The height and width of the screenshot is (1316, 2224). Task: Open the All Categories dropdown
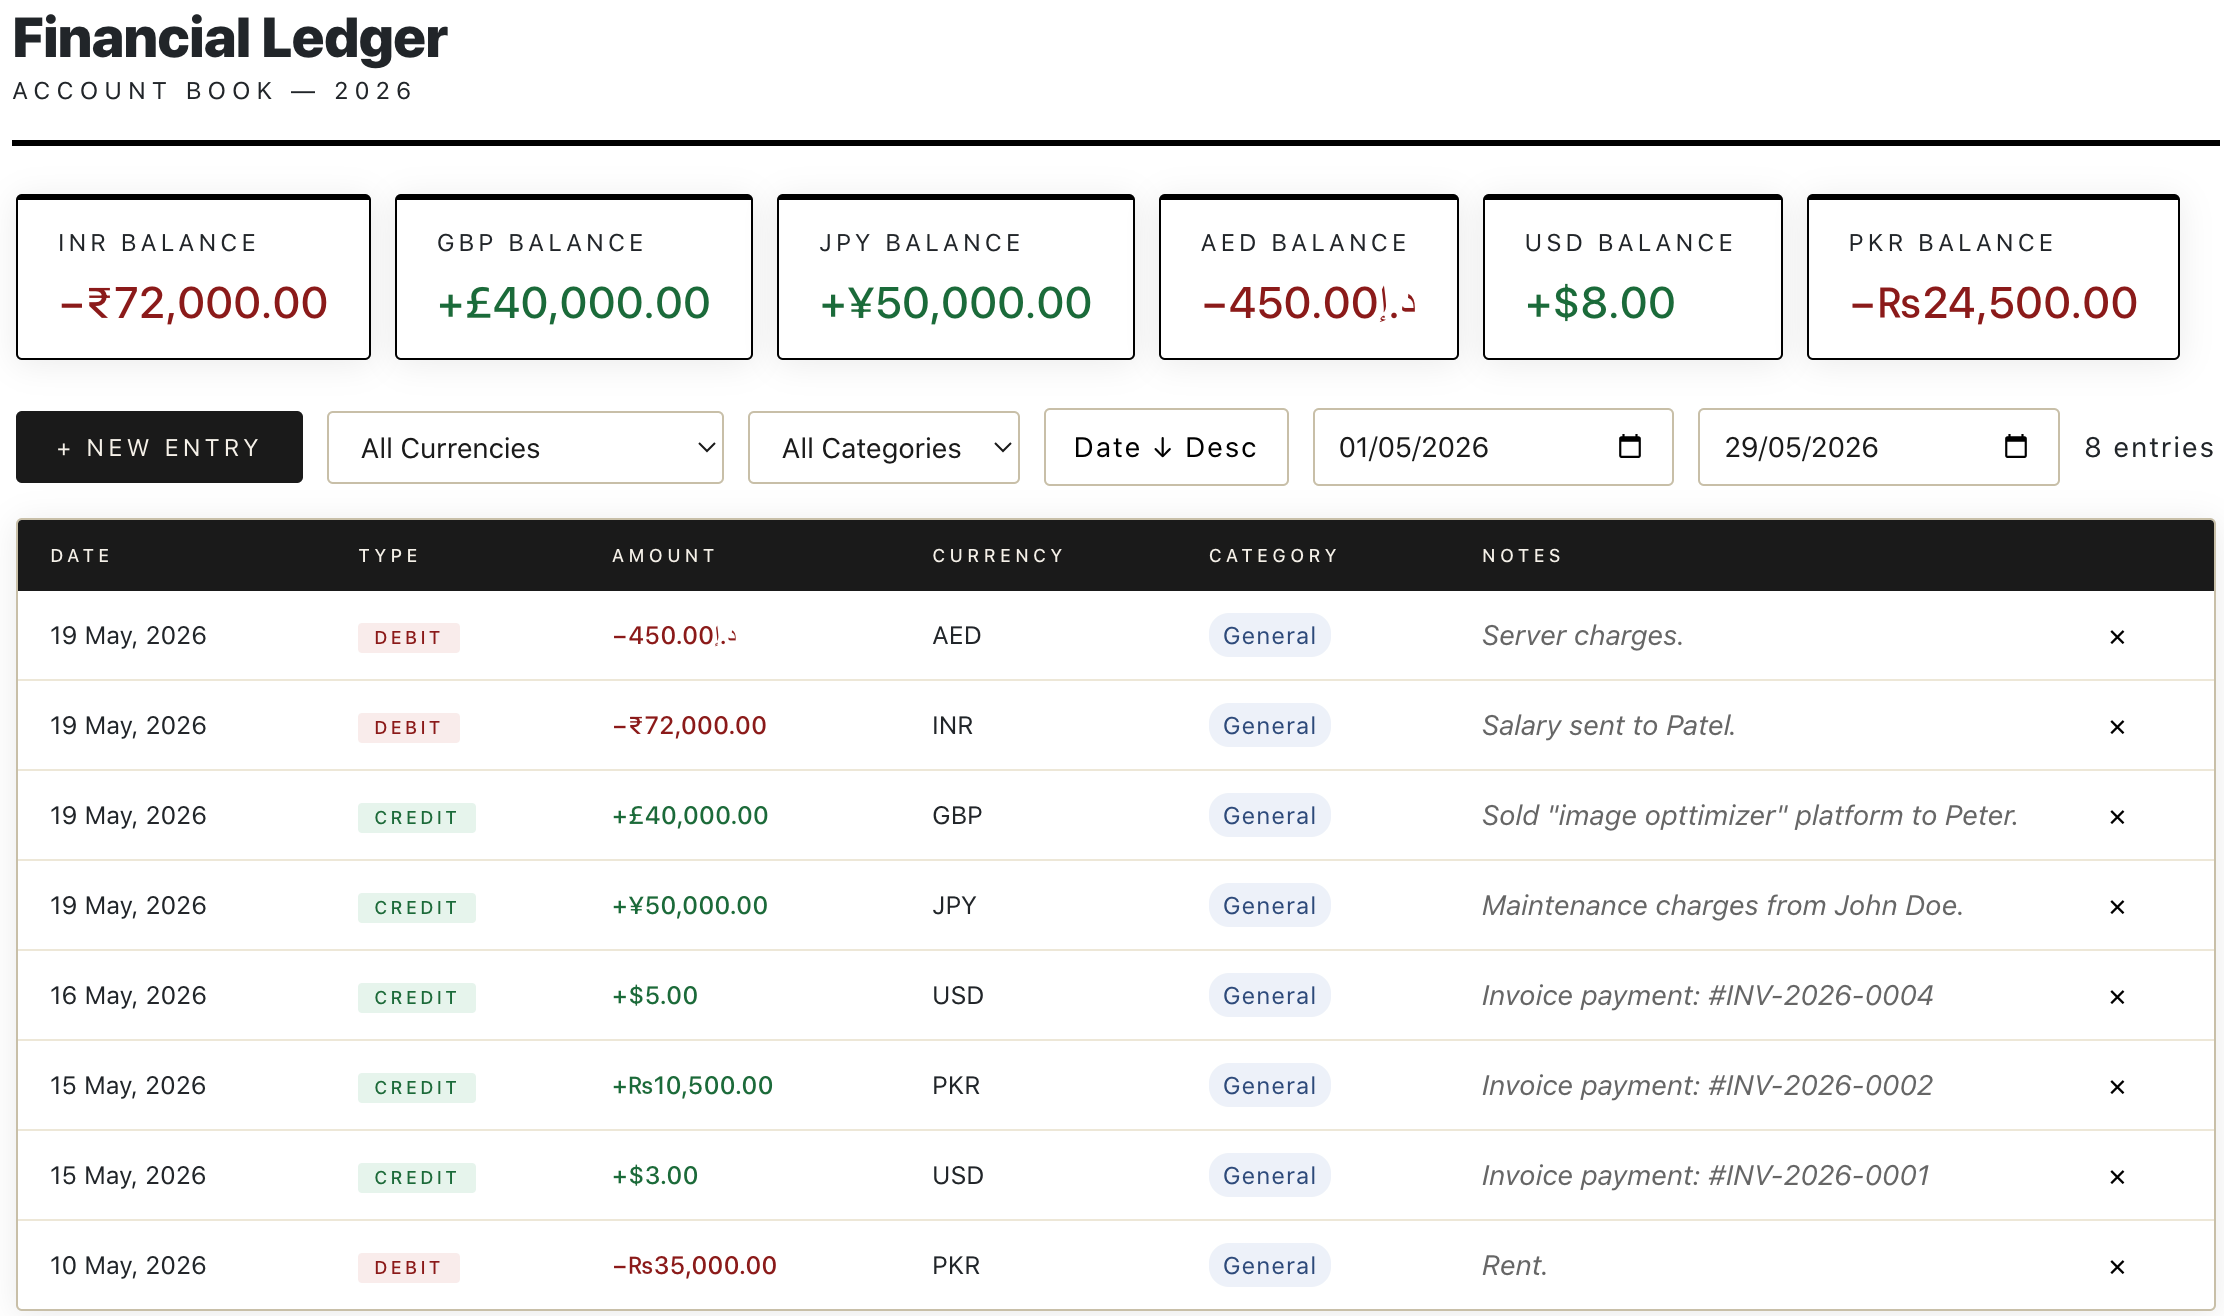click(884, 447)
